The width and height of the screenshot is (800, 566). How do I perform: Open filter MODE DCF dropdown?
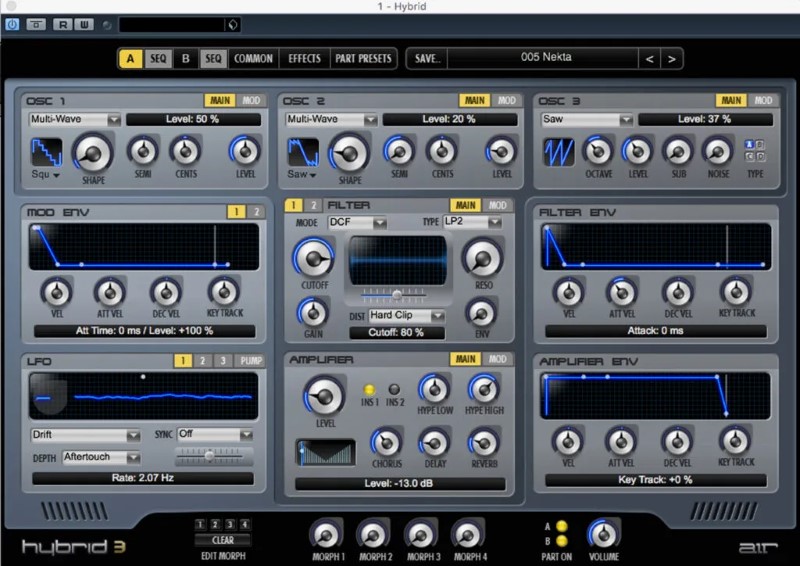point(357,223)
